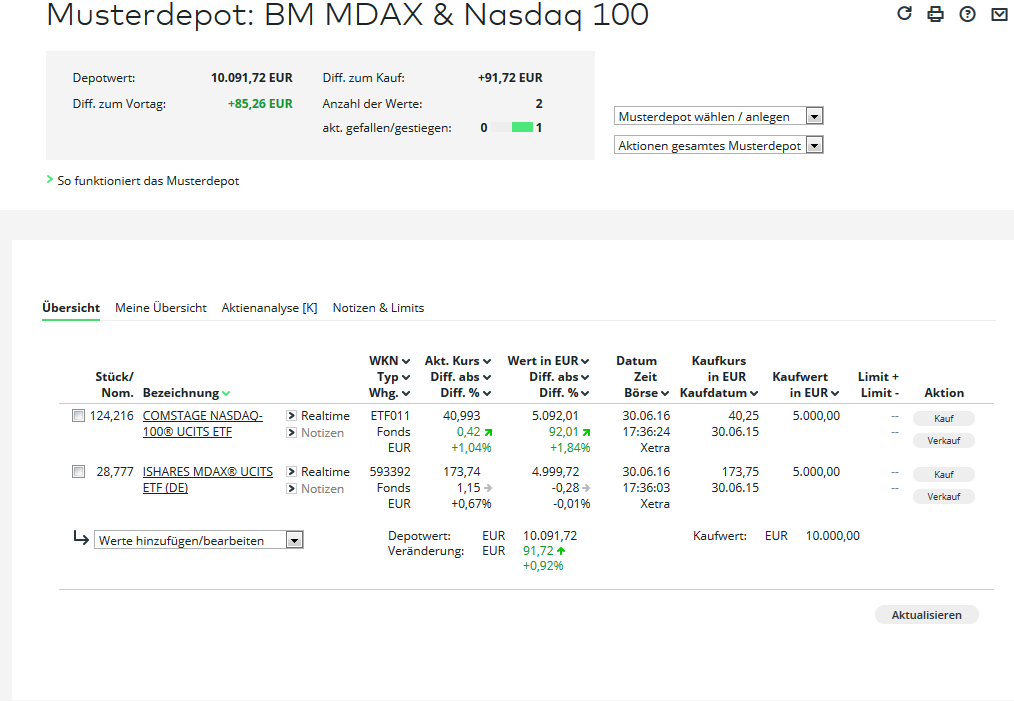The height and width of the screenshot is (701, 1014).
Task: Click the print icon
Action: point(935,14)
